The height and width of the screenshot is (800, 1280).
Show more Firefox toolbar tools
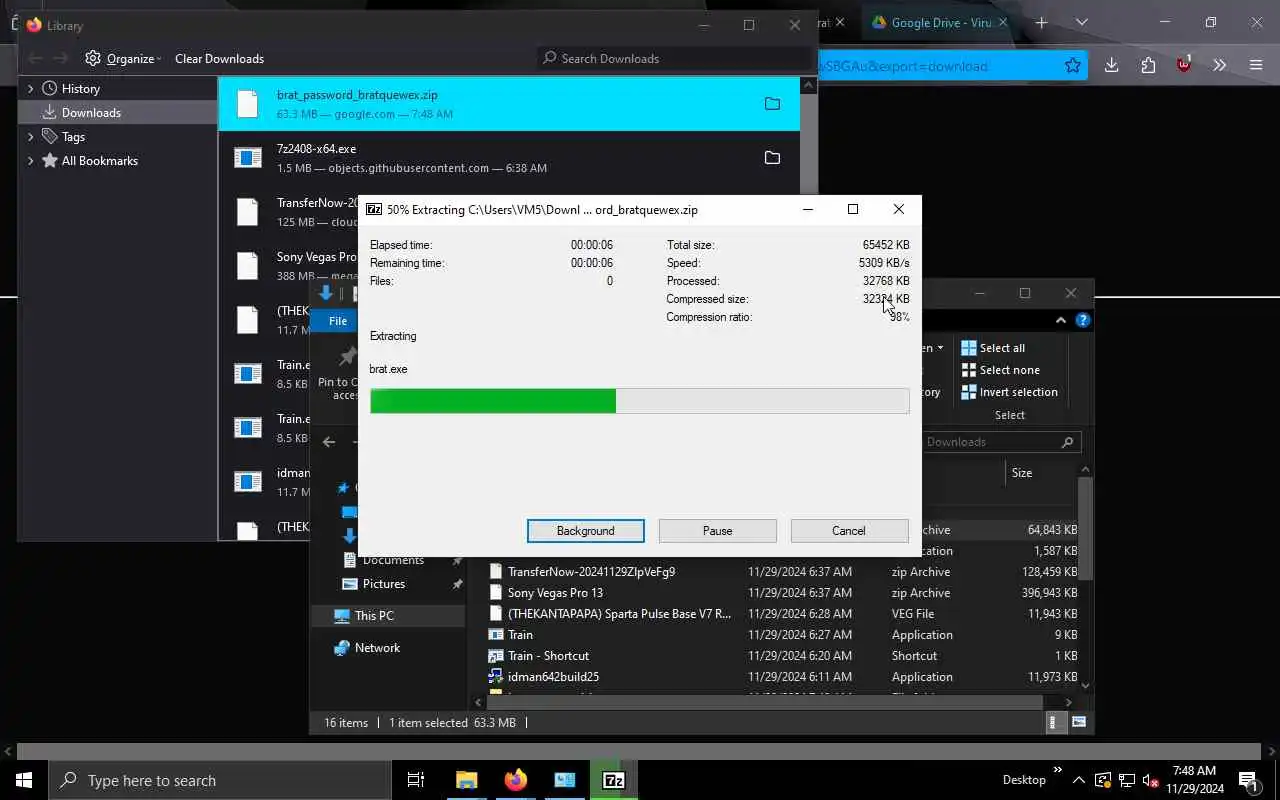tap(1219, 66)
